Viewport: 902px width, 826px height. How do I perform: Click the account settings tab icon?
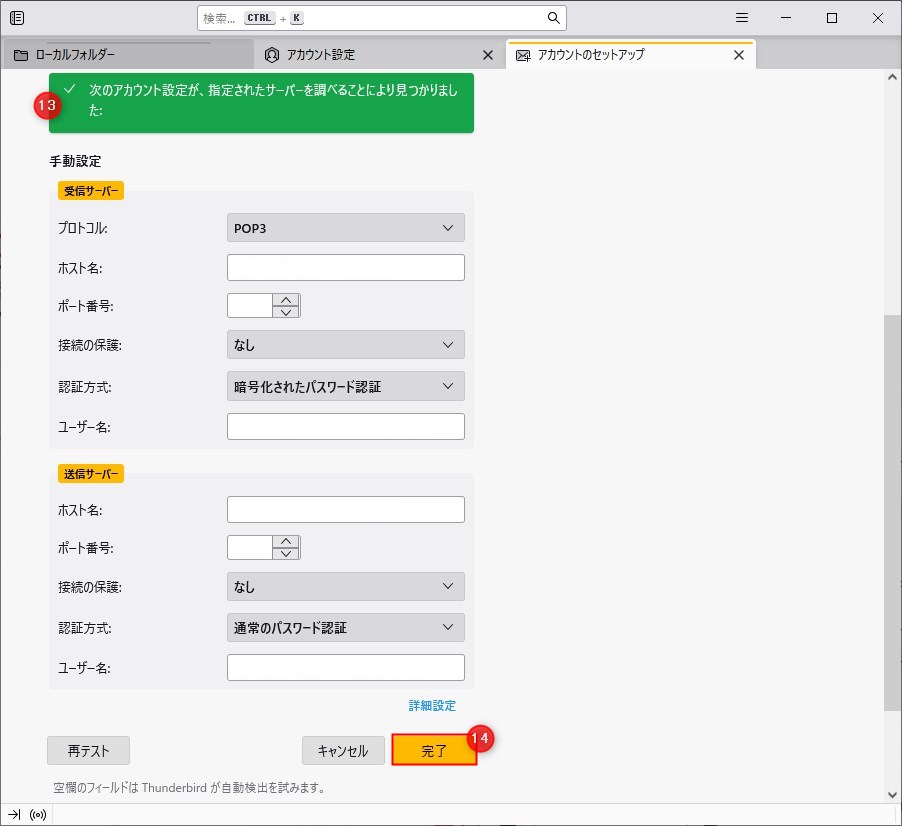pos(272,55)
